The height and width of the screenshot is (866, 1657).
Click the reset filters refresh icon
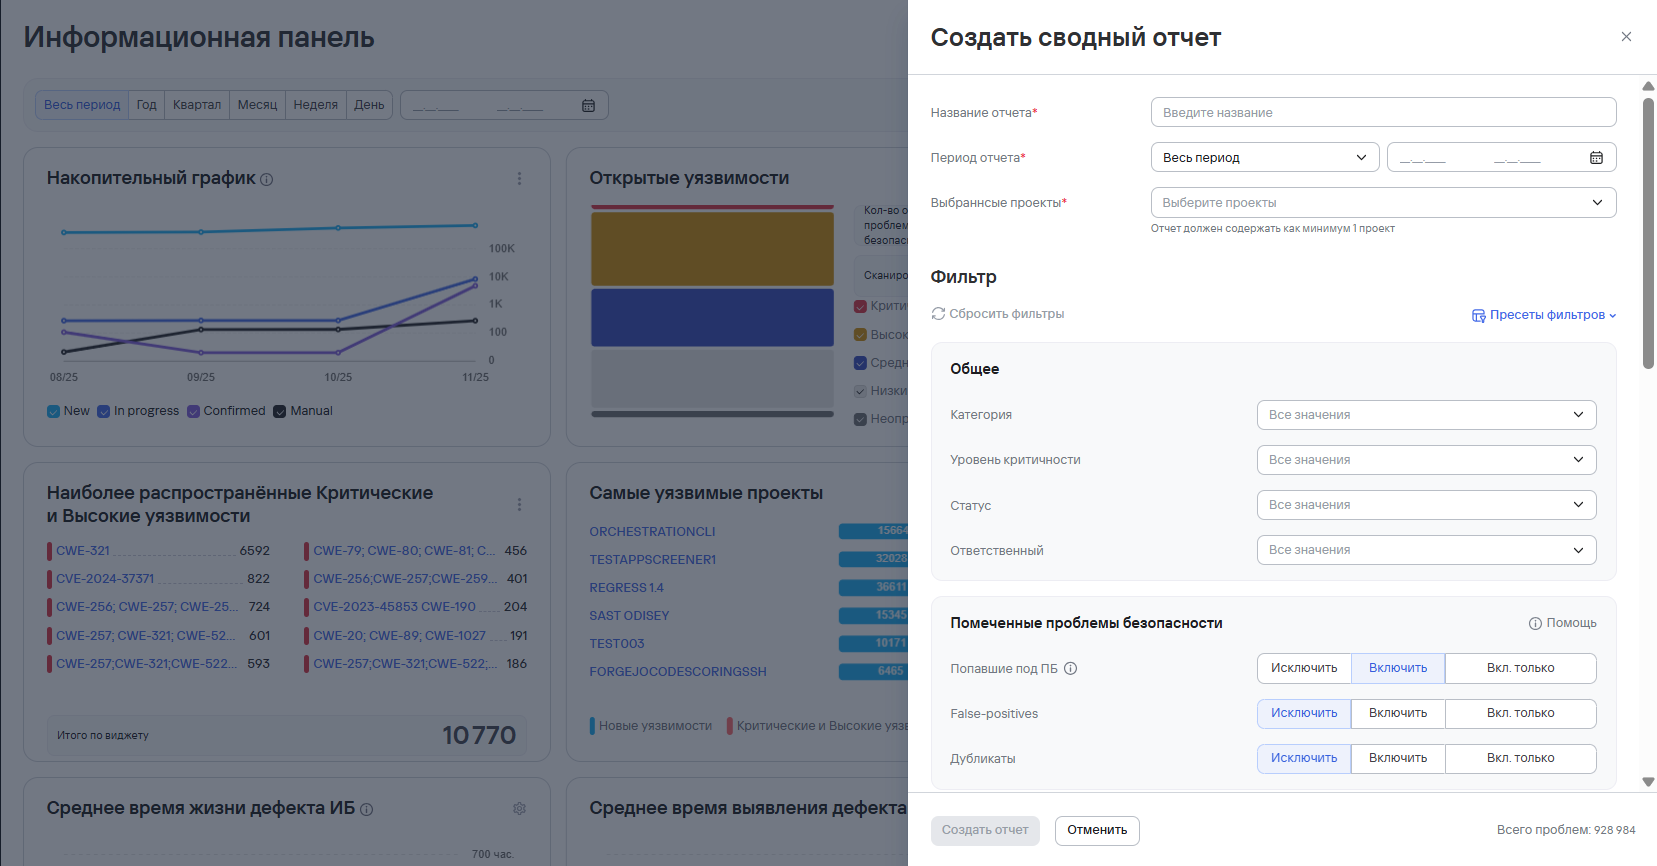(938, 314)
